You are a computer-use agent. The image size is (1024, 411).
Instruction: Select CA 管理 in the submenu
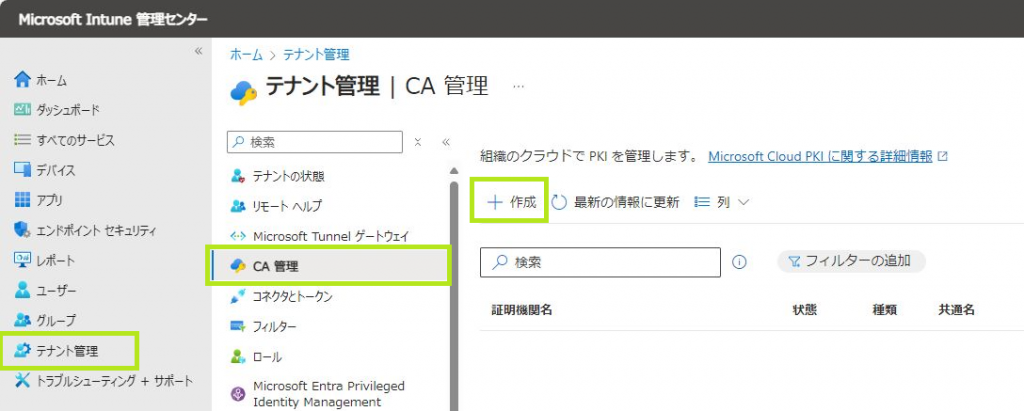329,266
